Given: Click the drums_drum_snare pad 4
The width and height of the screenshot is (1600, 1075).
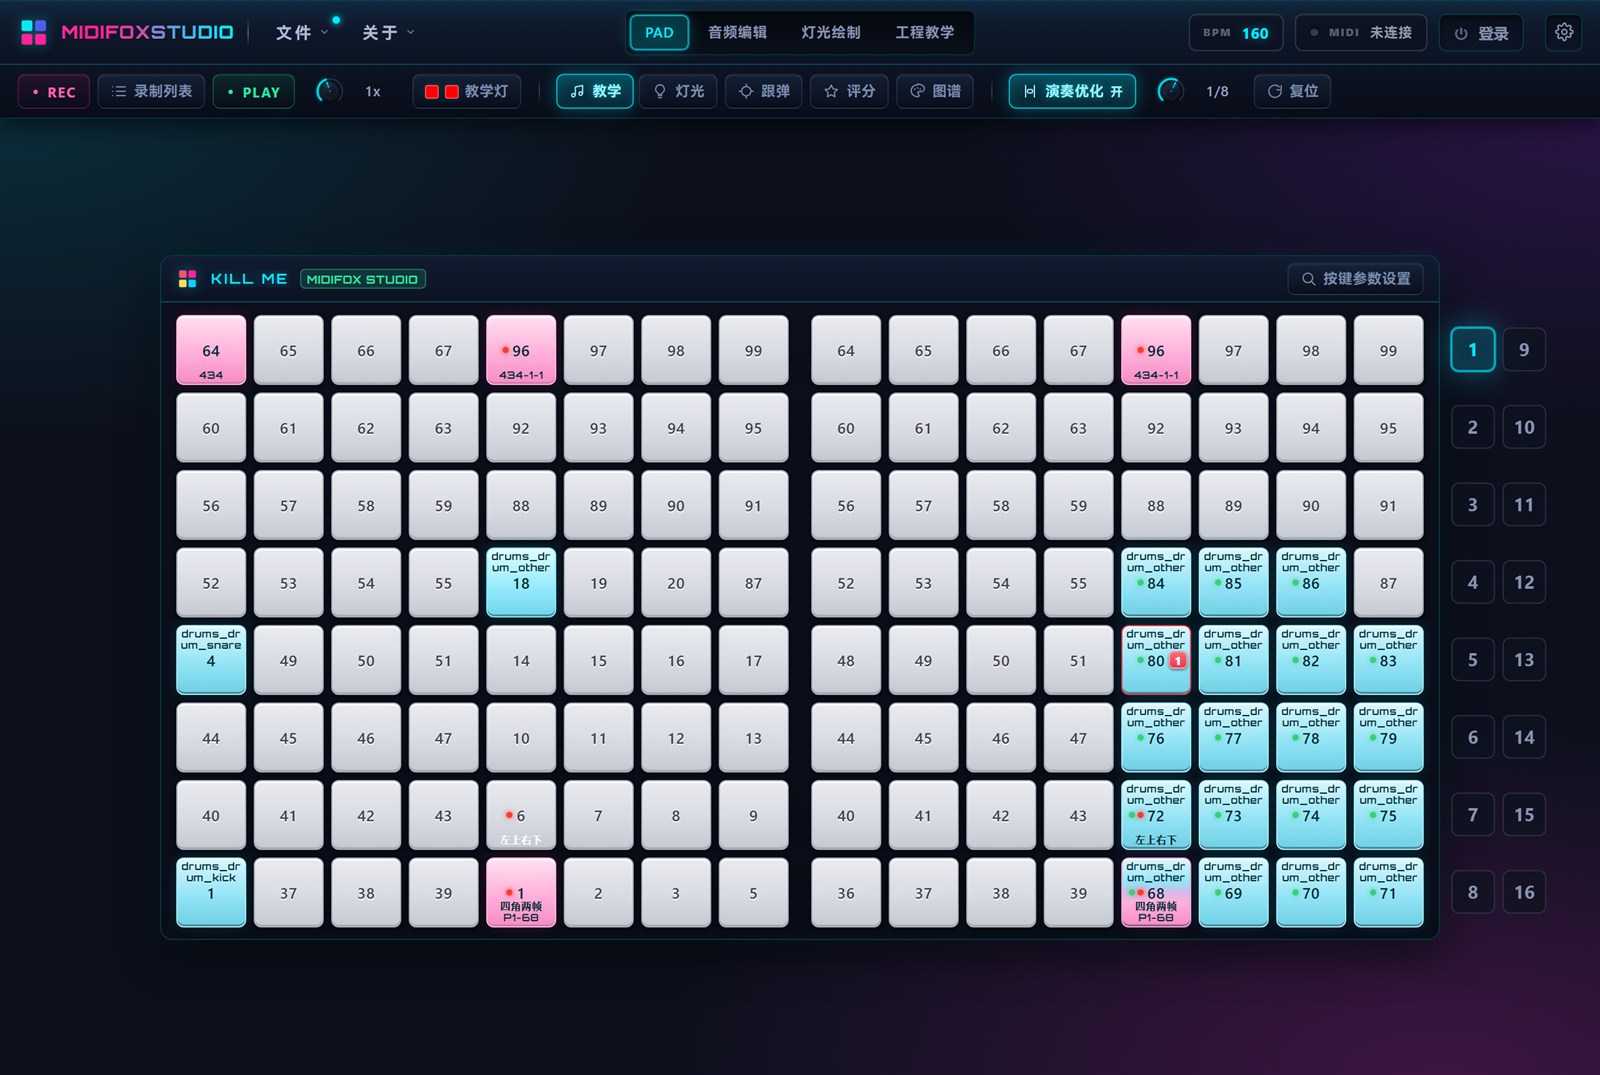Looking at the screenshot, I should click(211, 660).
